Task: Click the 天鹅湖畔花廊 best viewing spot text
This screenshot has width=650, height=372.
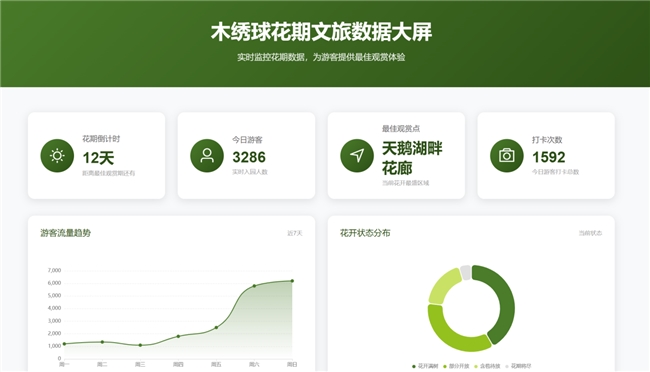Action: (412, 158)
